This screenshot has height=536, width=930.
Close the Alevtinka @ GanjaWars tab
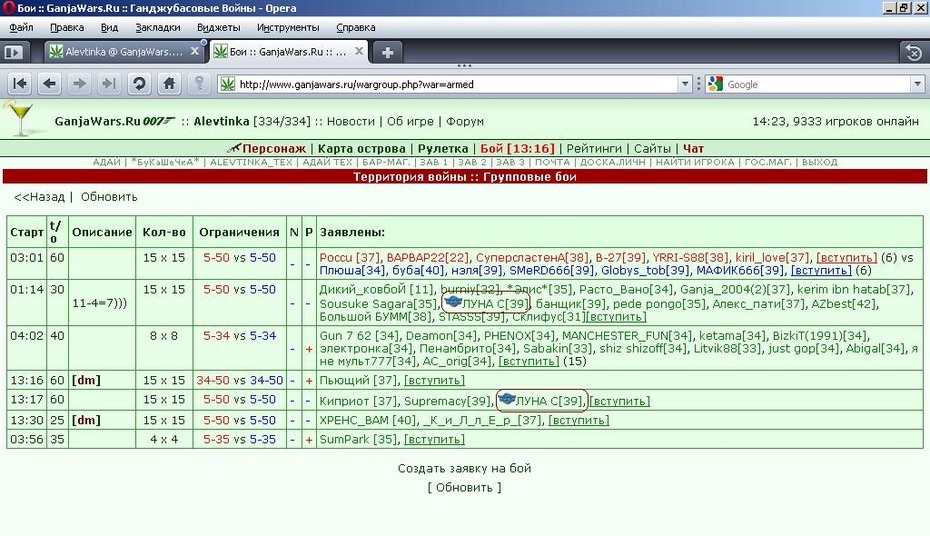click(194, 52)
